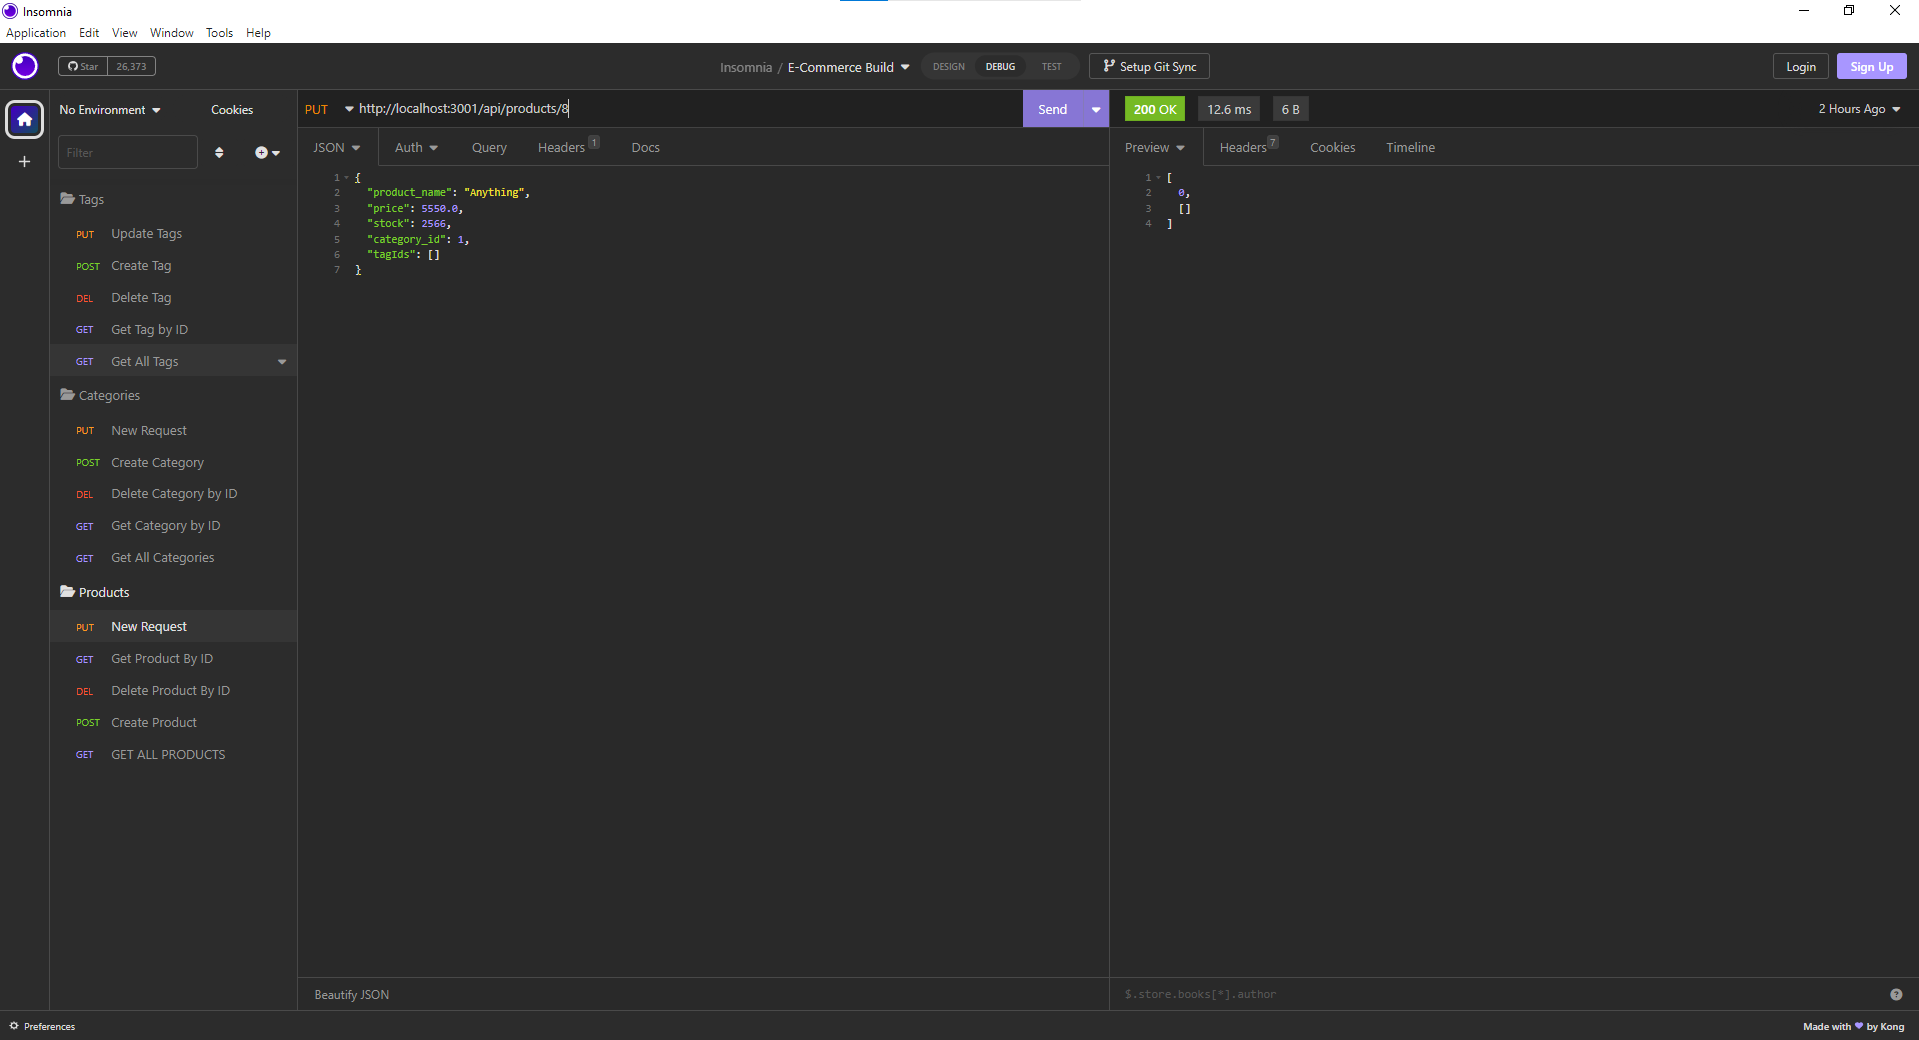The image size is (1919, 1040).
Task: Switch to the Timeline tab
Action: tap(1410, 147)
